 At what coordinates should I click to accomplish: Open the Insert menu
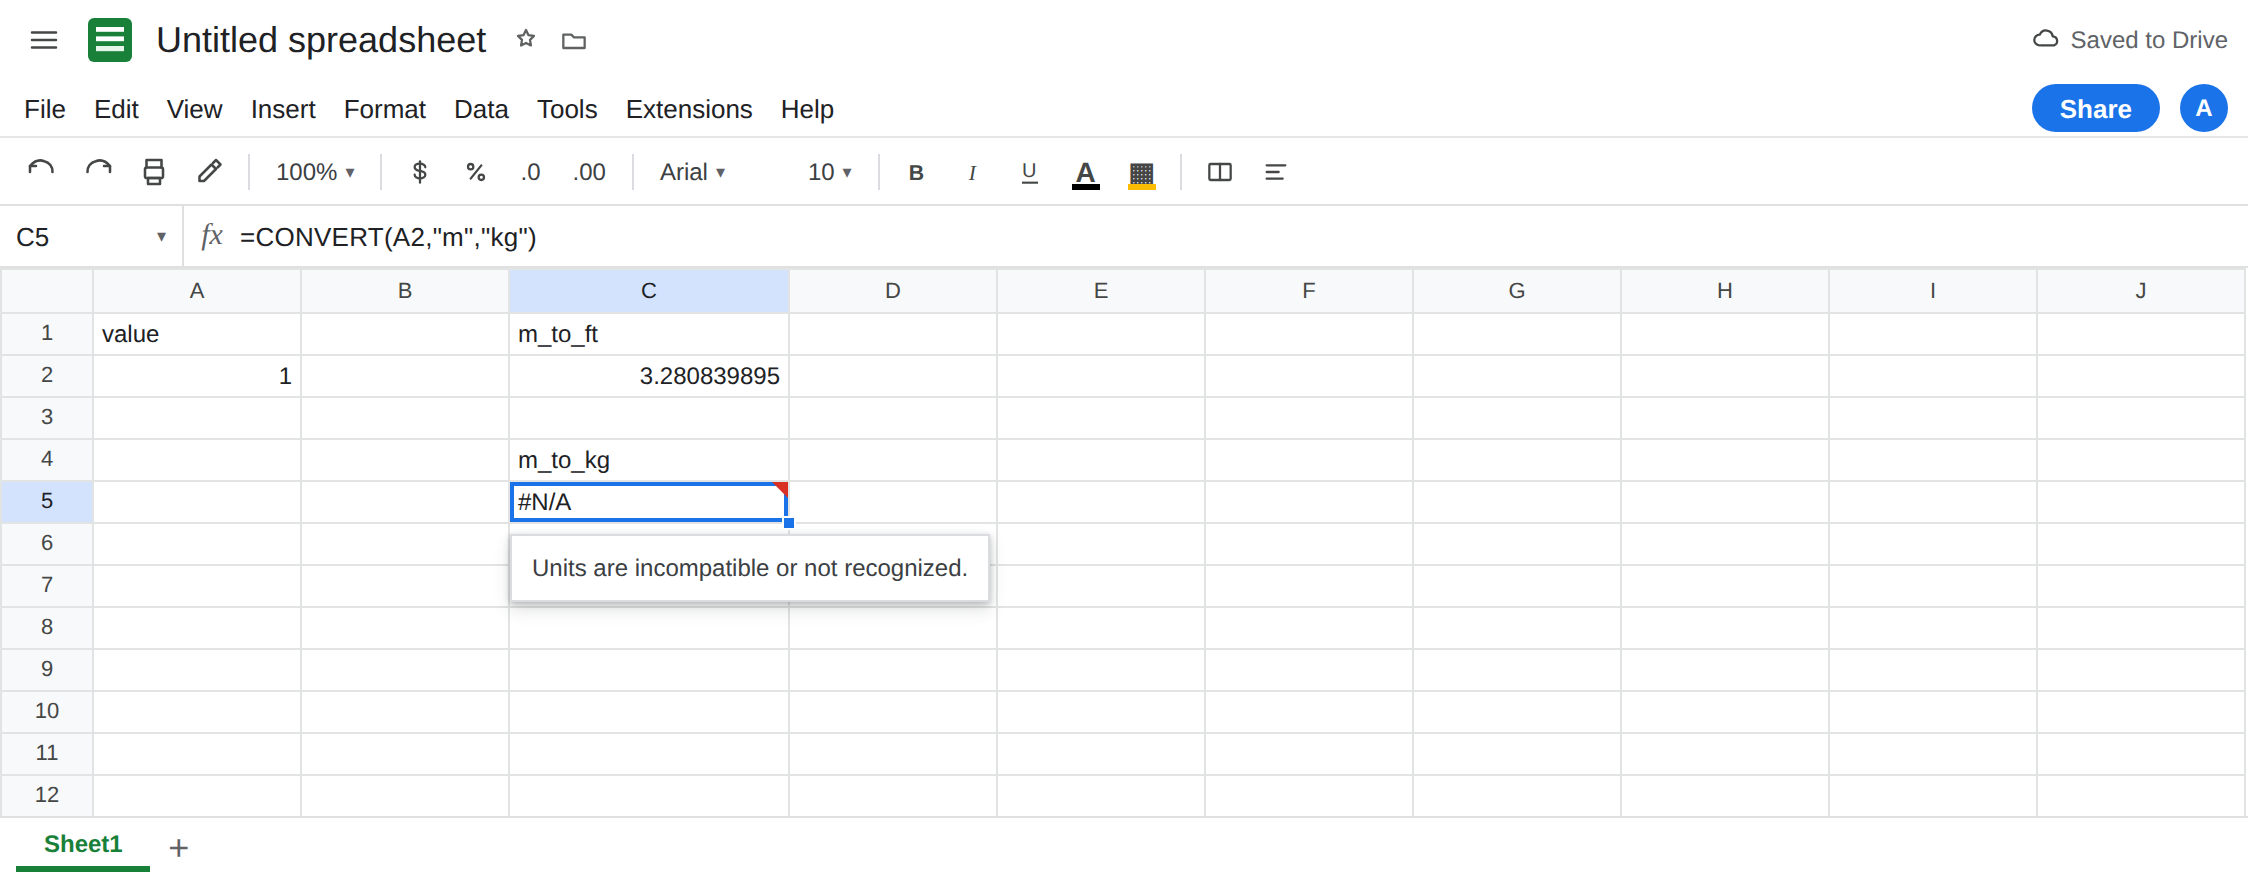[x=283, y=109]
